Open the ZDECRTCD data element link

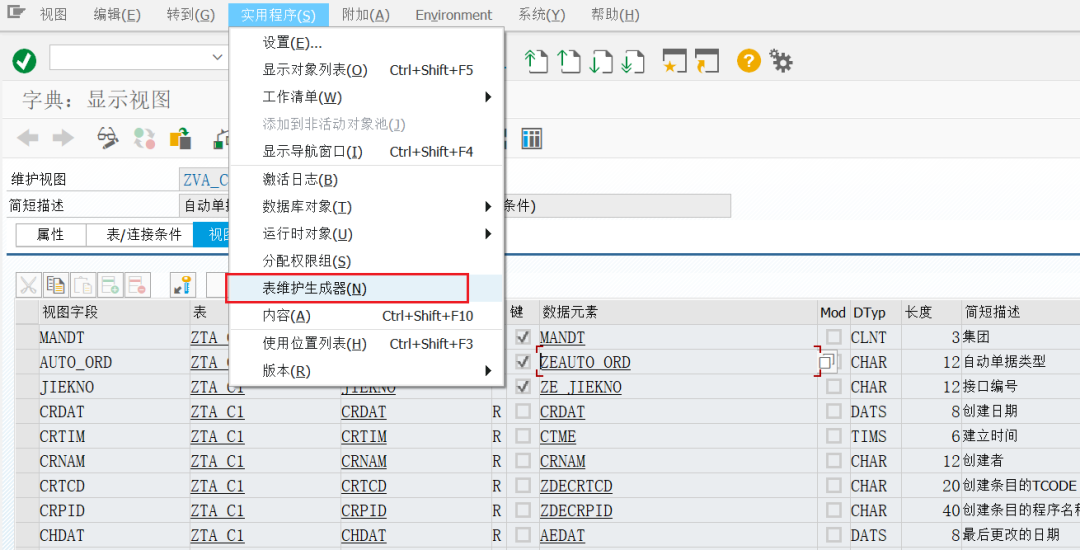click(576, 486)
